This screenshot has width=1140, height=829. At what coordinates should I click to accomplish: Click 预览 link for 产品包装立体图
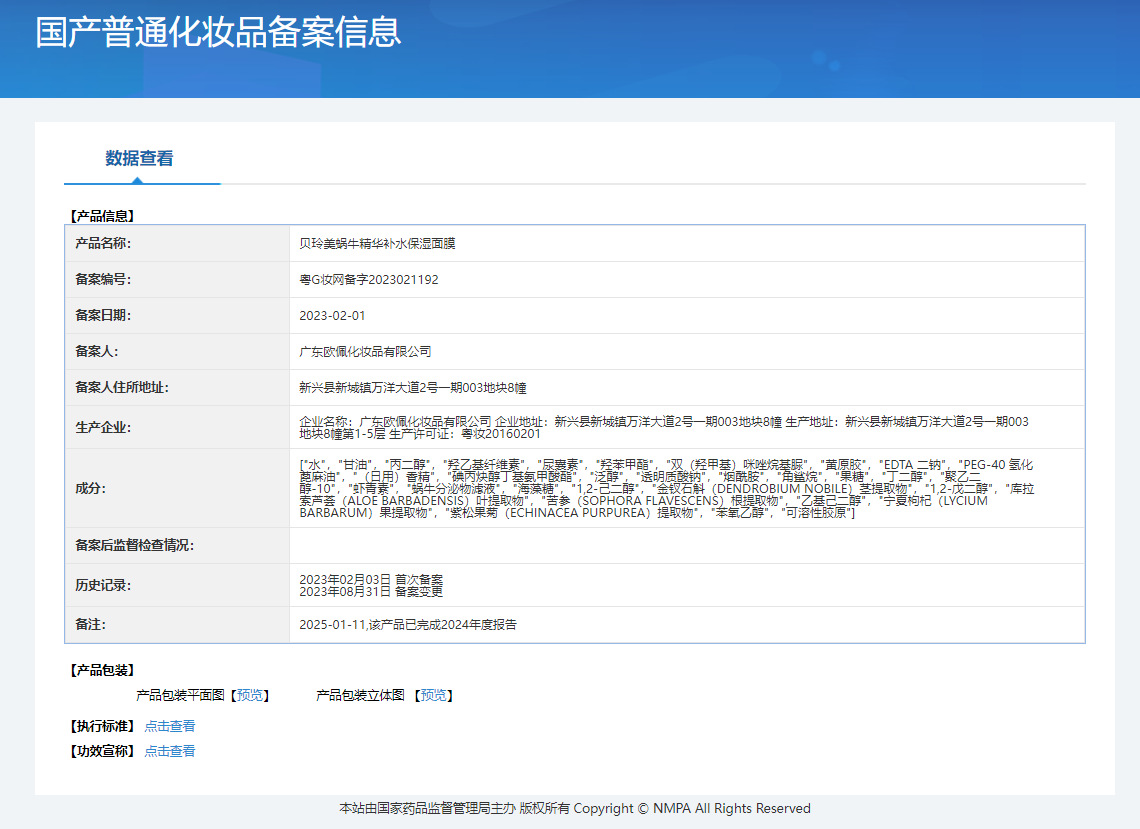pos(434,695)
